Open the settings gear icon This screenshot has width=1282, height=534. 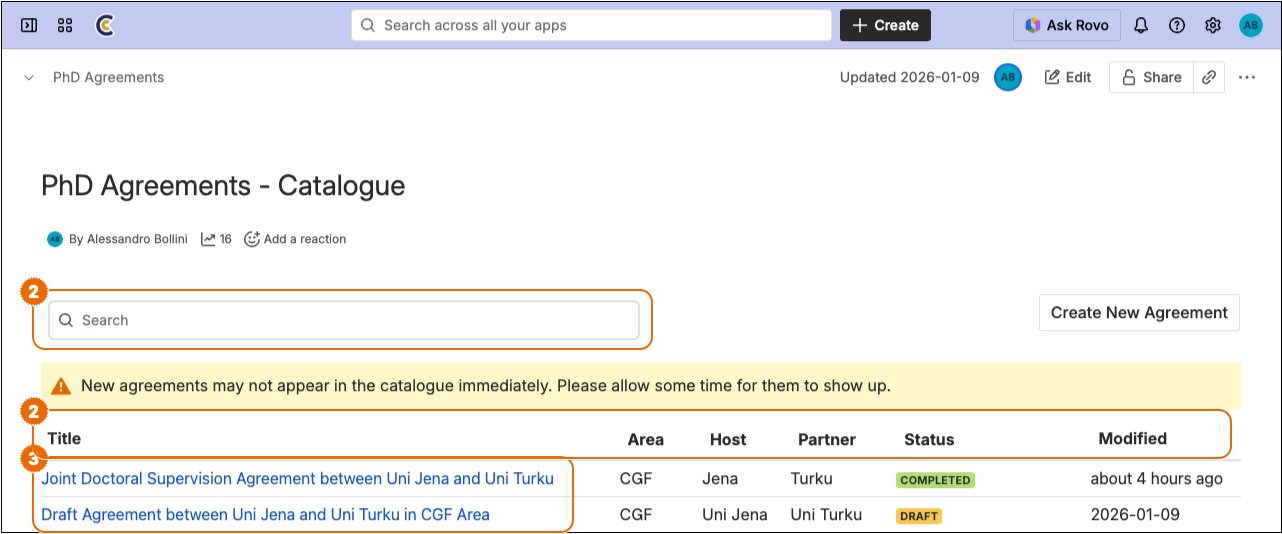pyautogui.click(x=1213, y=25)
